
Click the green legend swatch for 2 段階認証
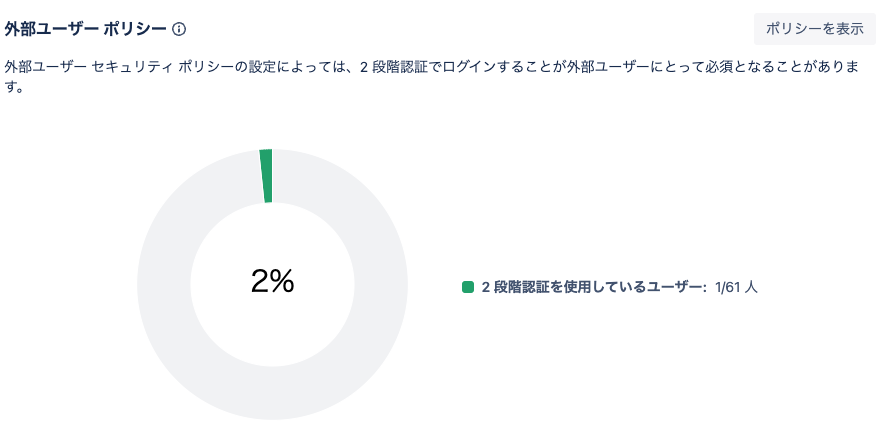(467, 287)
